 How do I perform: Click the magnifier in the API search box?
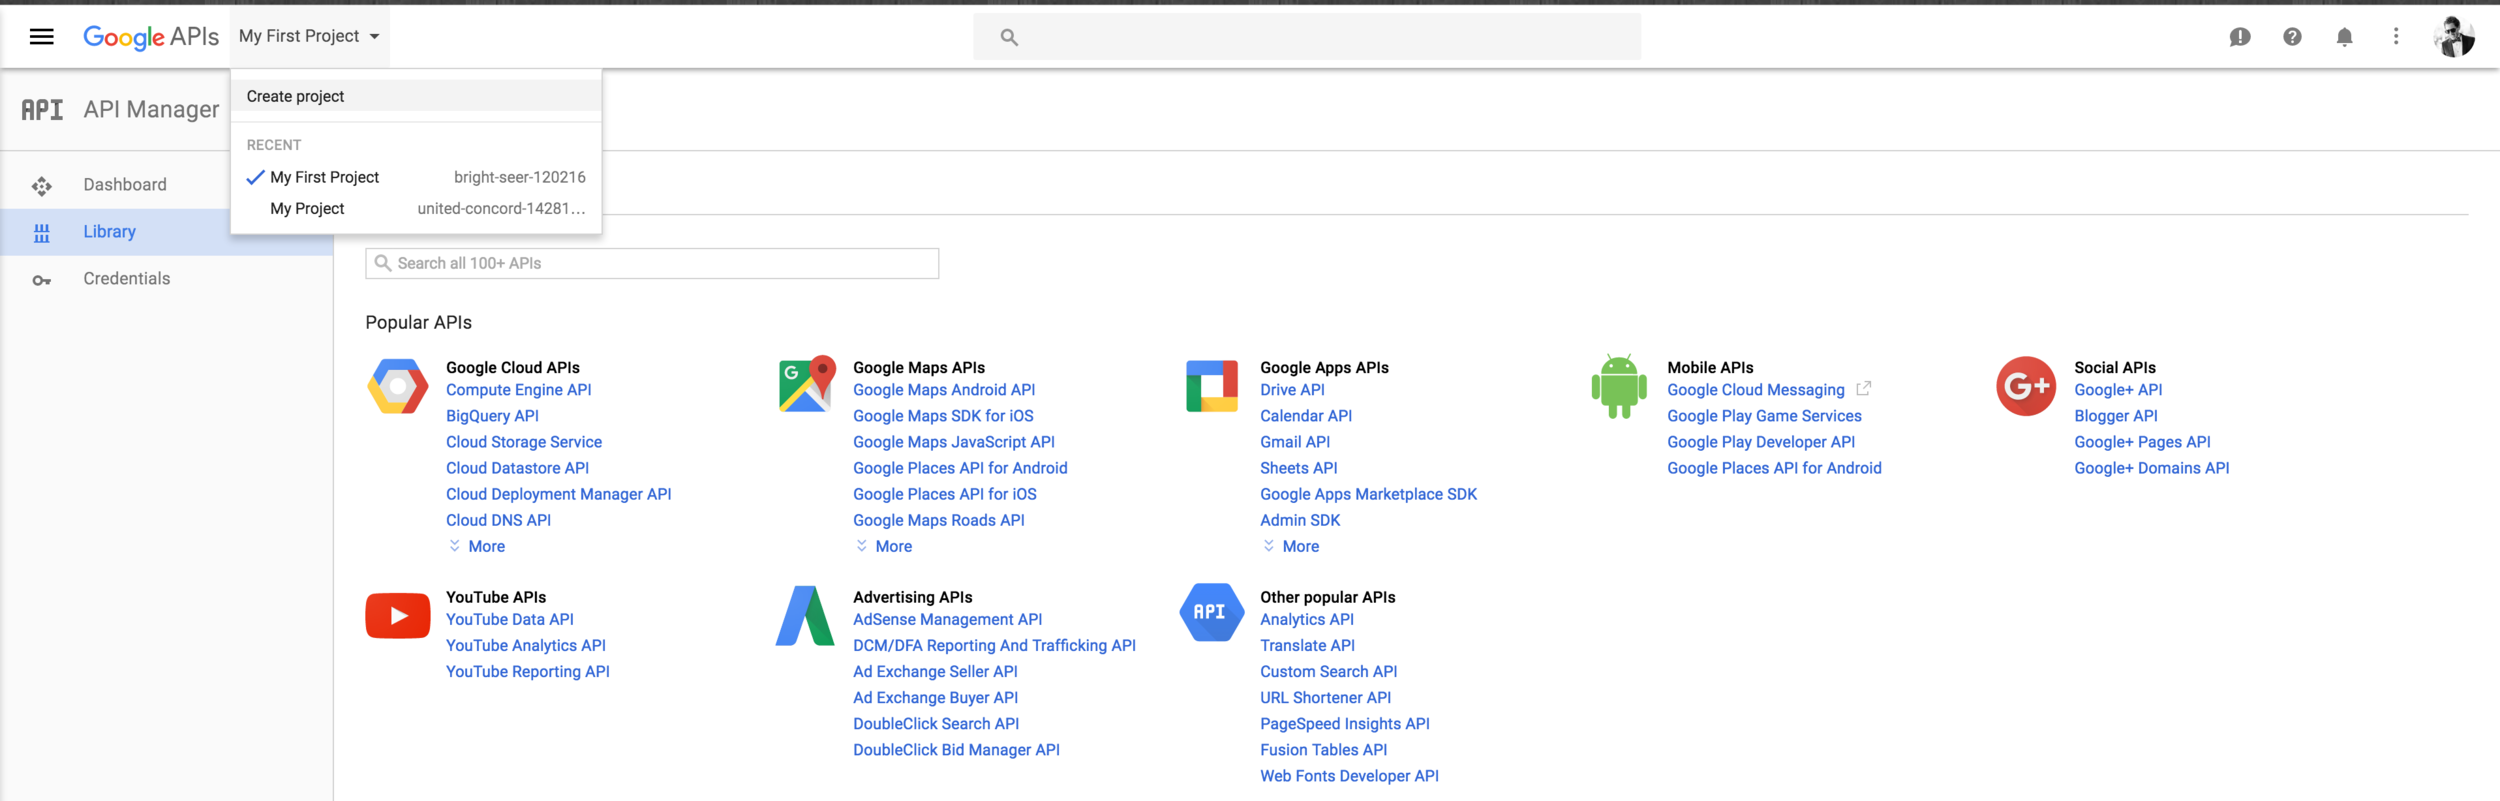382,263
